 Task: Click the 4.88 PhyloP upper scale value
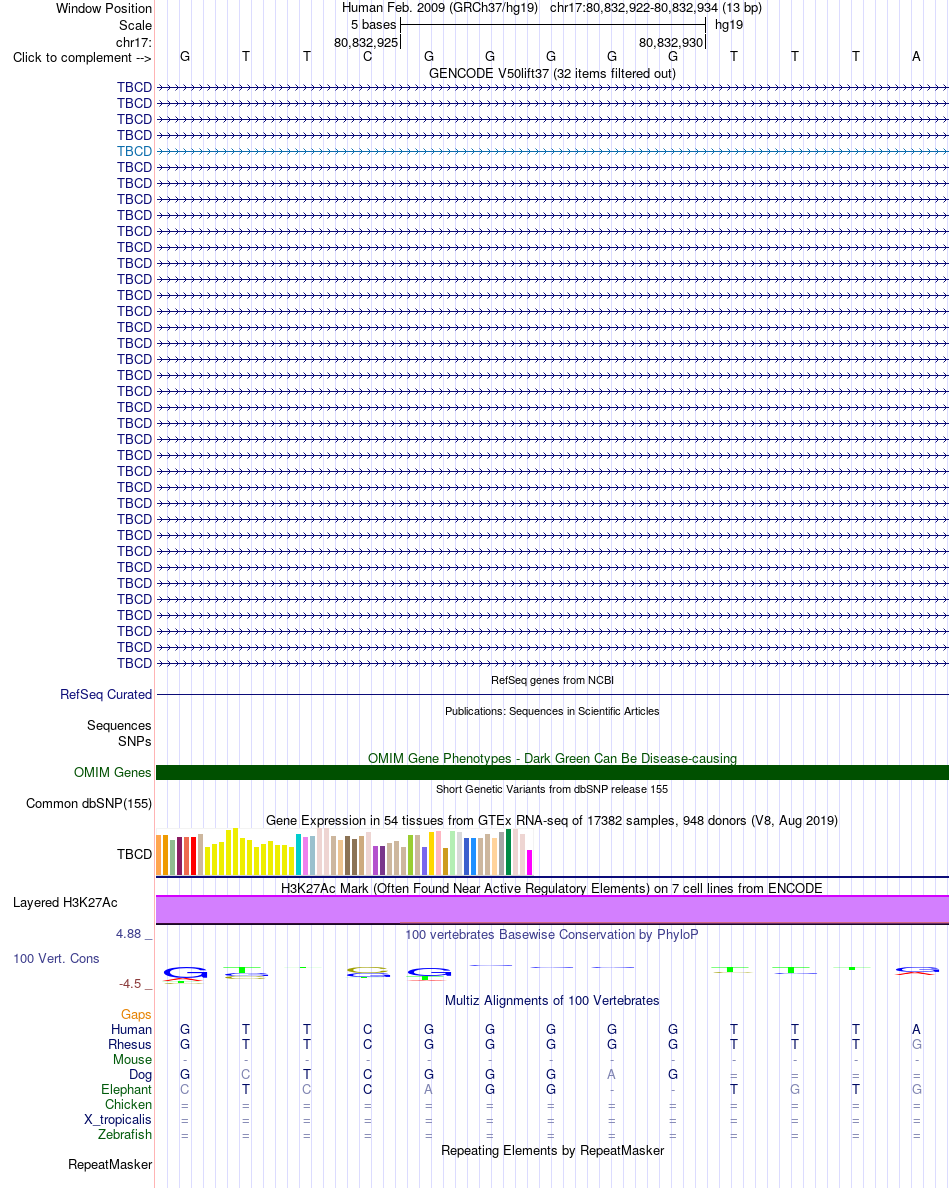click(129, 934)
